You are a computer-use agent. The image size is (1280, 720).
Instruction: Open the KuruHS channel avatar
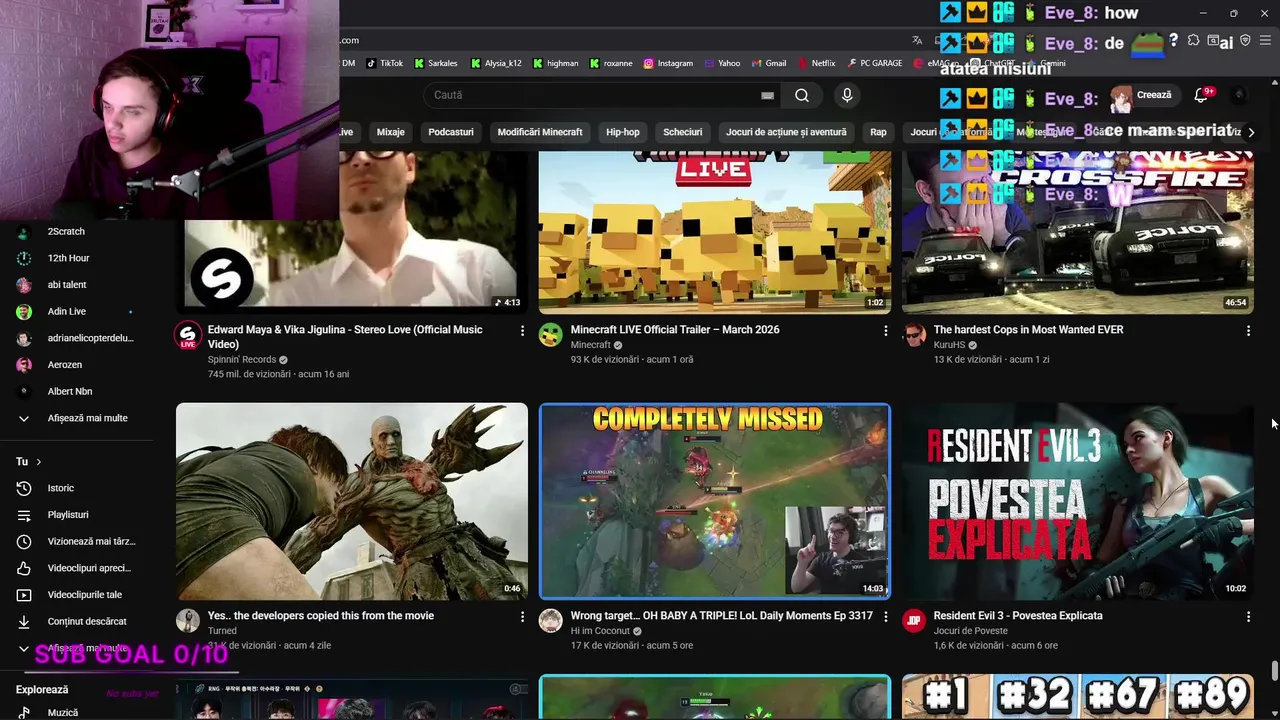(x=914, y=336)
